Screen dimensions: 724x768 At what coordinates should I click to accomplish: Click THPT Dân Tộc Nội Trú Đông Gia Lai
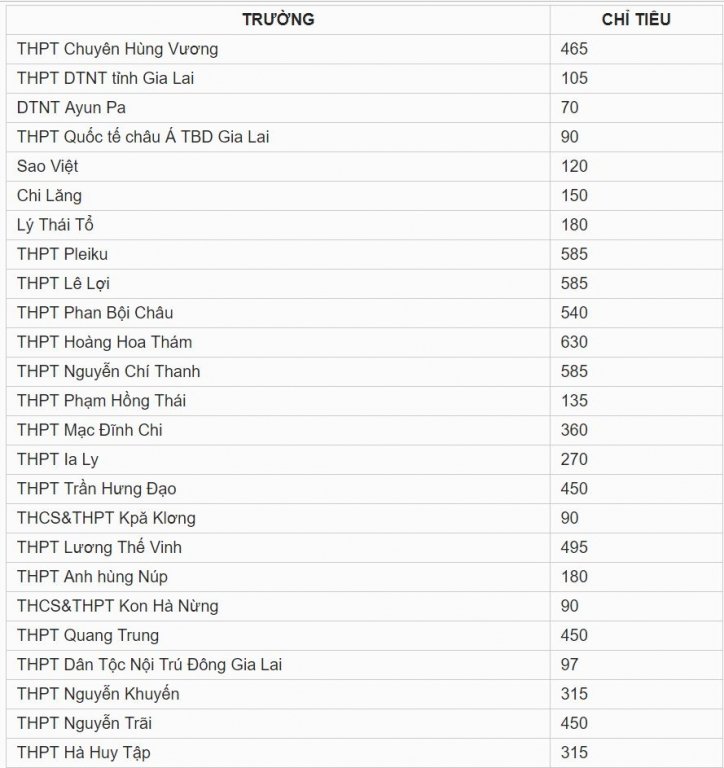[x=149, y=665]
